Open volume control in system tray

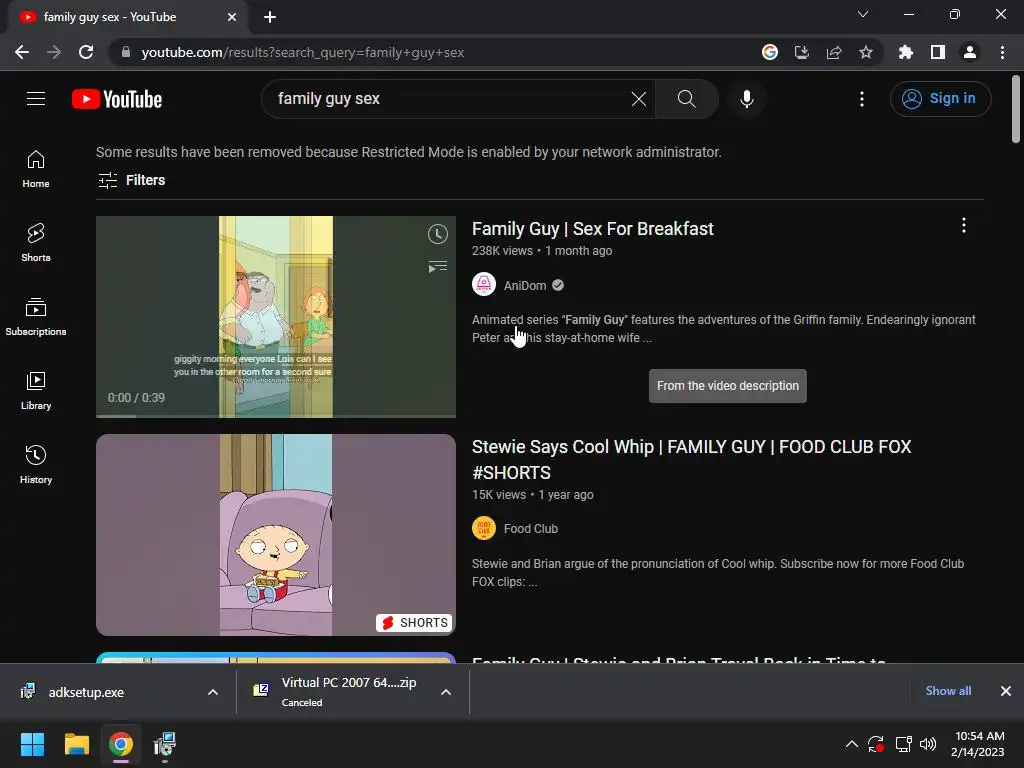coord(927,744)
